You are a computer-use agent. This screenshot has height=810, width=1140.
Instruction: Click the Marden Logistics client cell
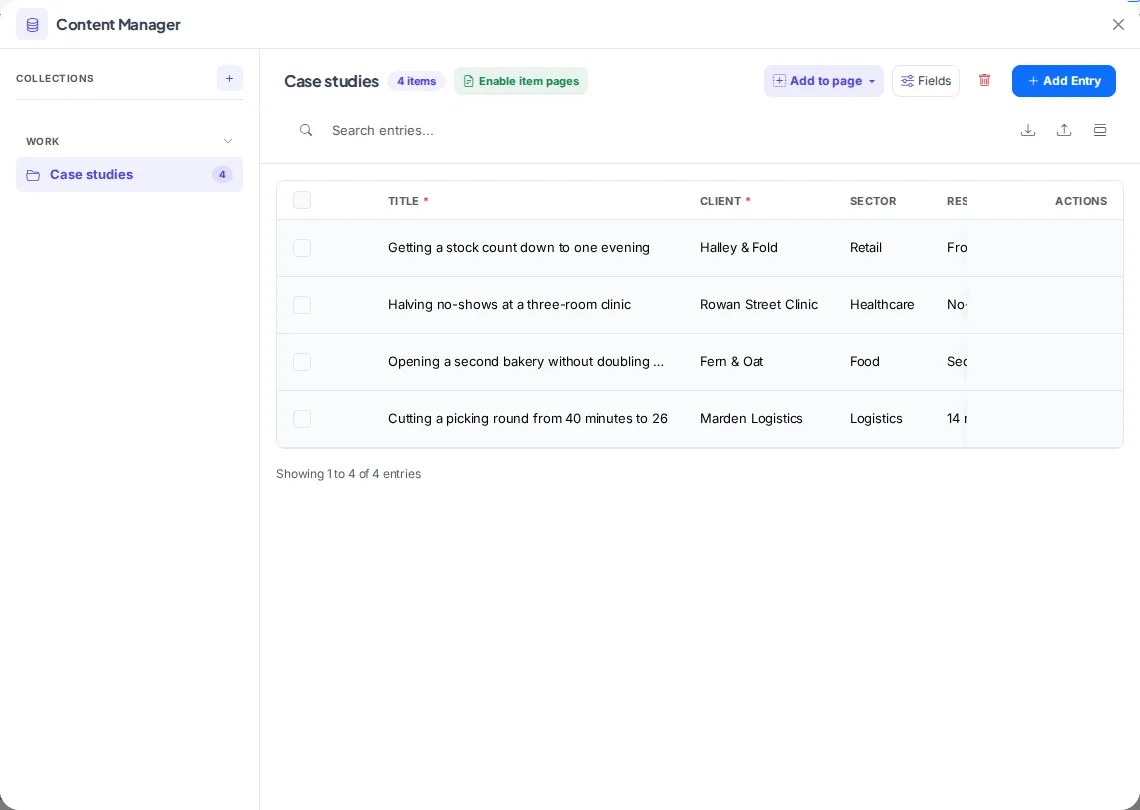751,418
